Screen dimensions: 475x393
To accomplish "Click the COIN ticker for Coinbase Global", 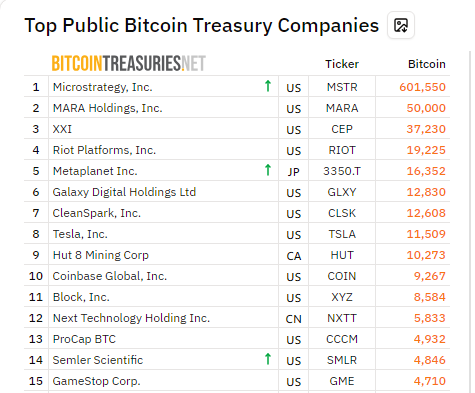I will (x=342, y=276).
